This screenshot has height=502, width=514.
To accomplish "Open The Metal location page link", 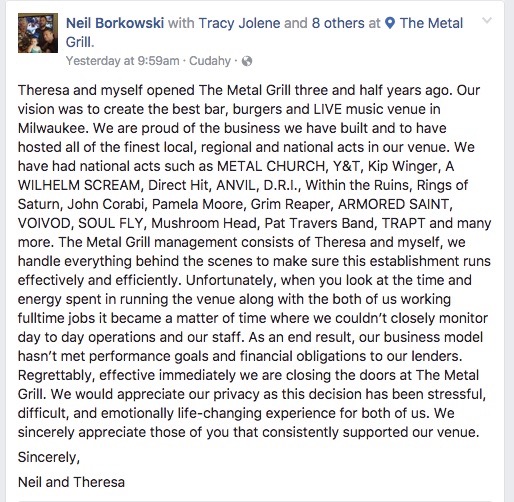I will 431,23.
